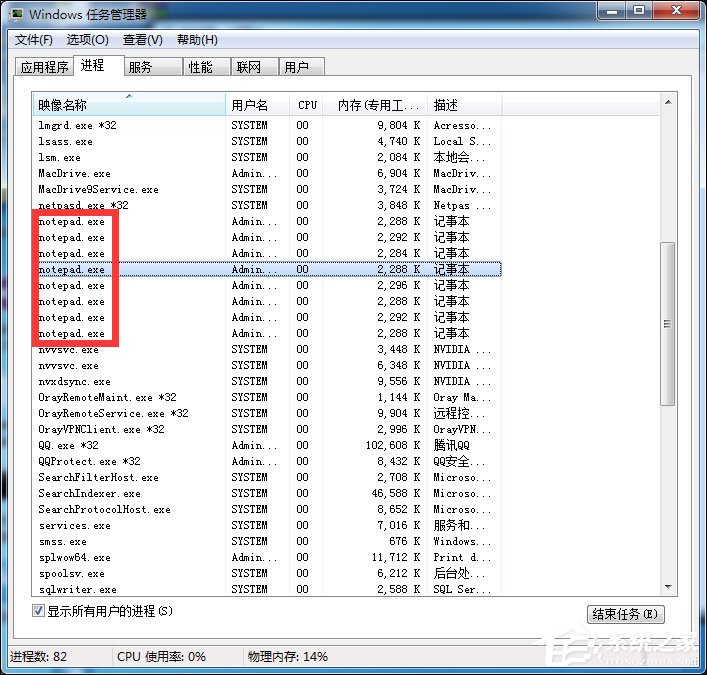Select the smss.exe process
The width and height of the screenshot is (707, 675).
(x=267, y=542)
